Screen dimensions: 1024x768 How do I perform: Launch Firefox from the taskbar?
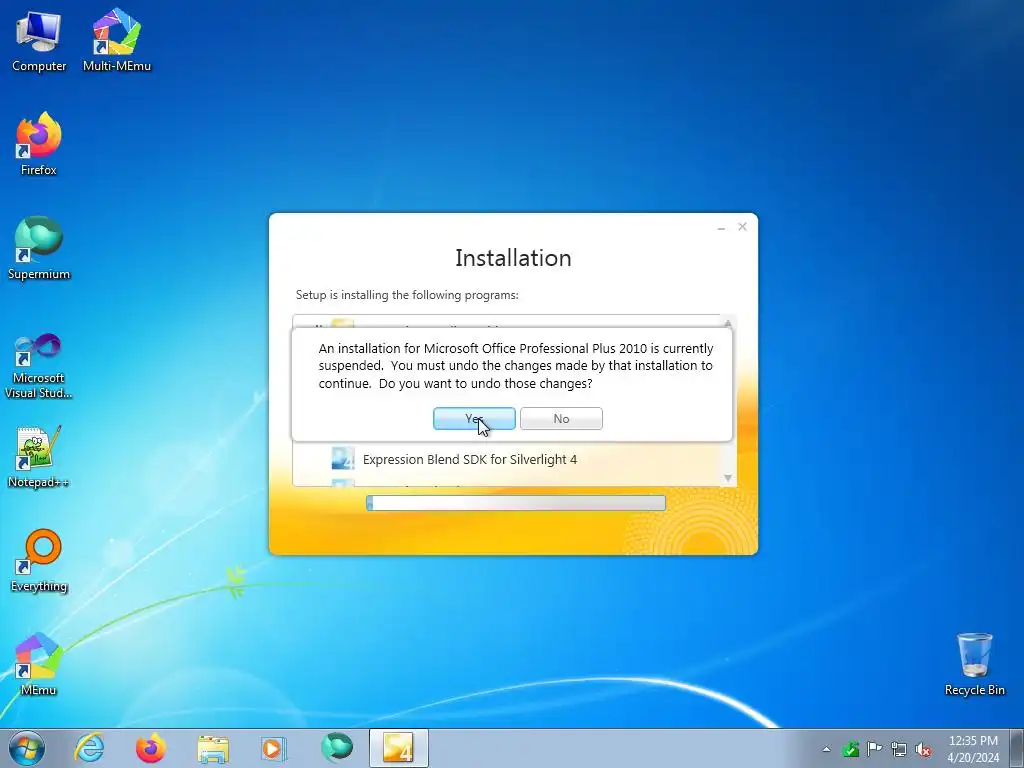151,748
